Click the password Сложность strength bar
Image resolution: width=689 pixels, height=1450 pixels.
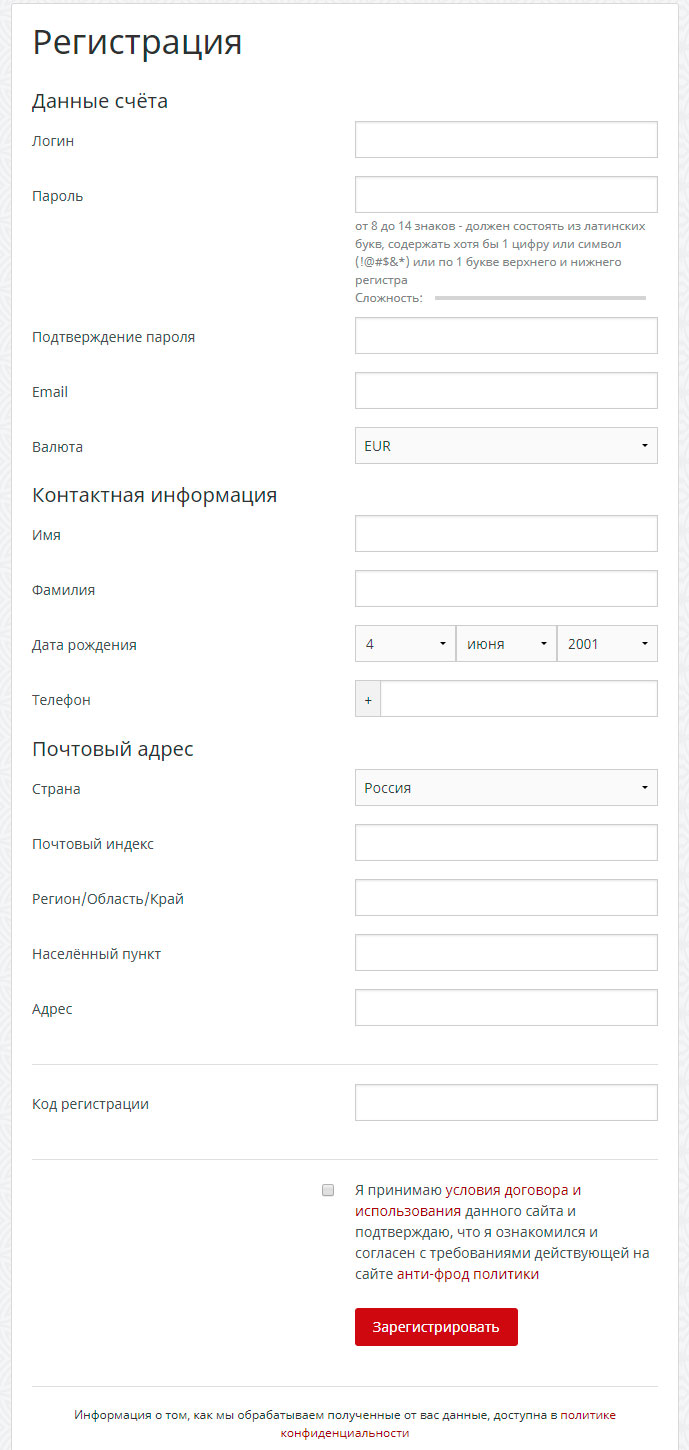tap(540, 298)
